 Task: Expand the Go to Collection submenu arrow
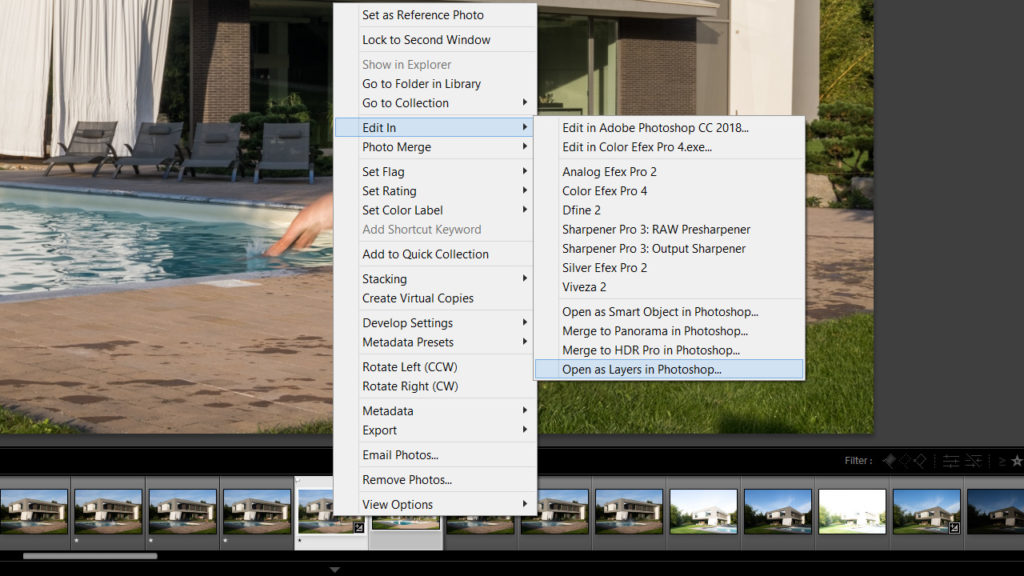(524, 103)
